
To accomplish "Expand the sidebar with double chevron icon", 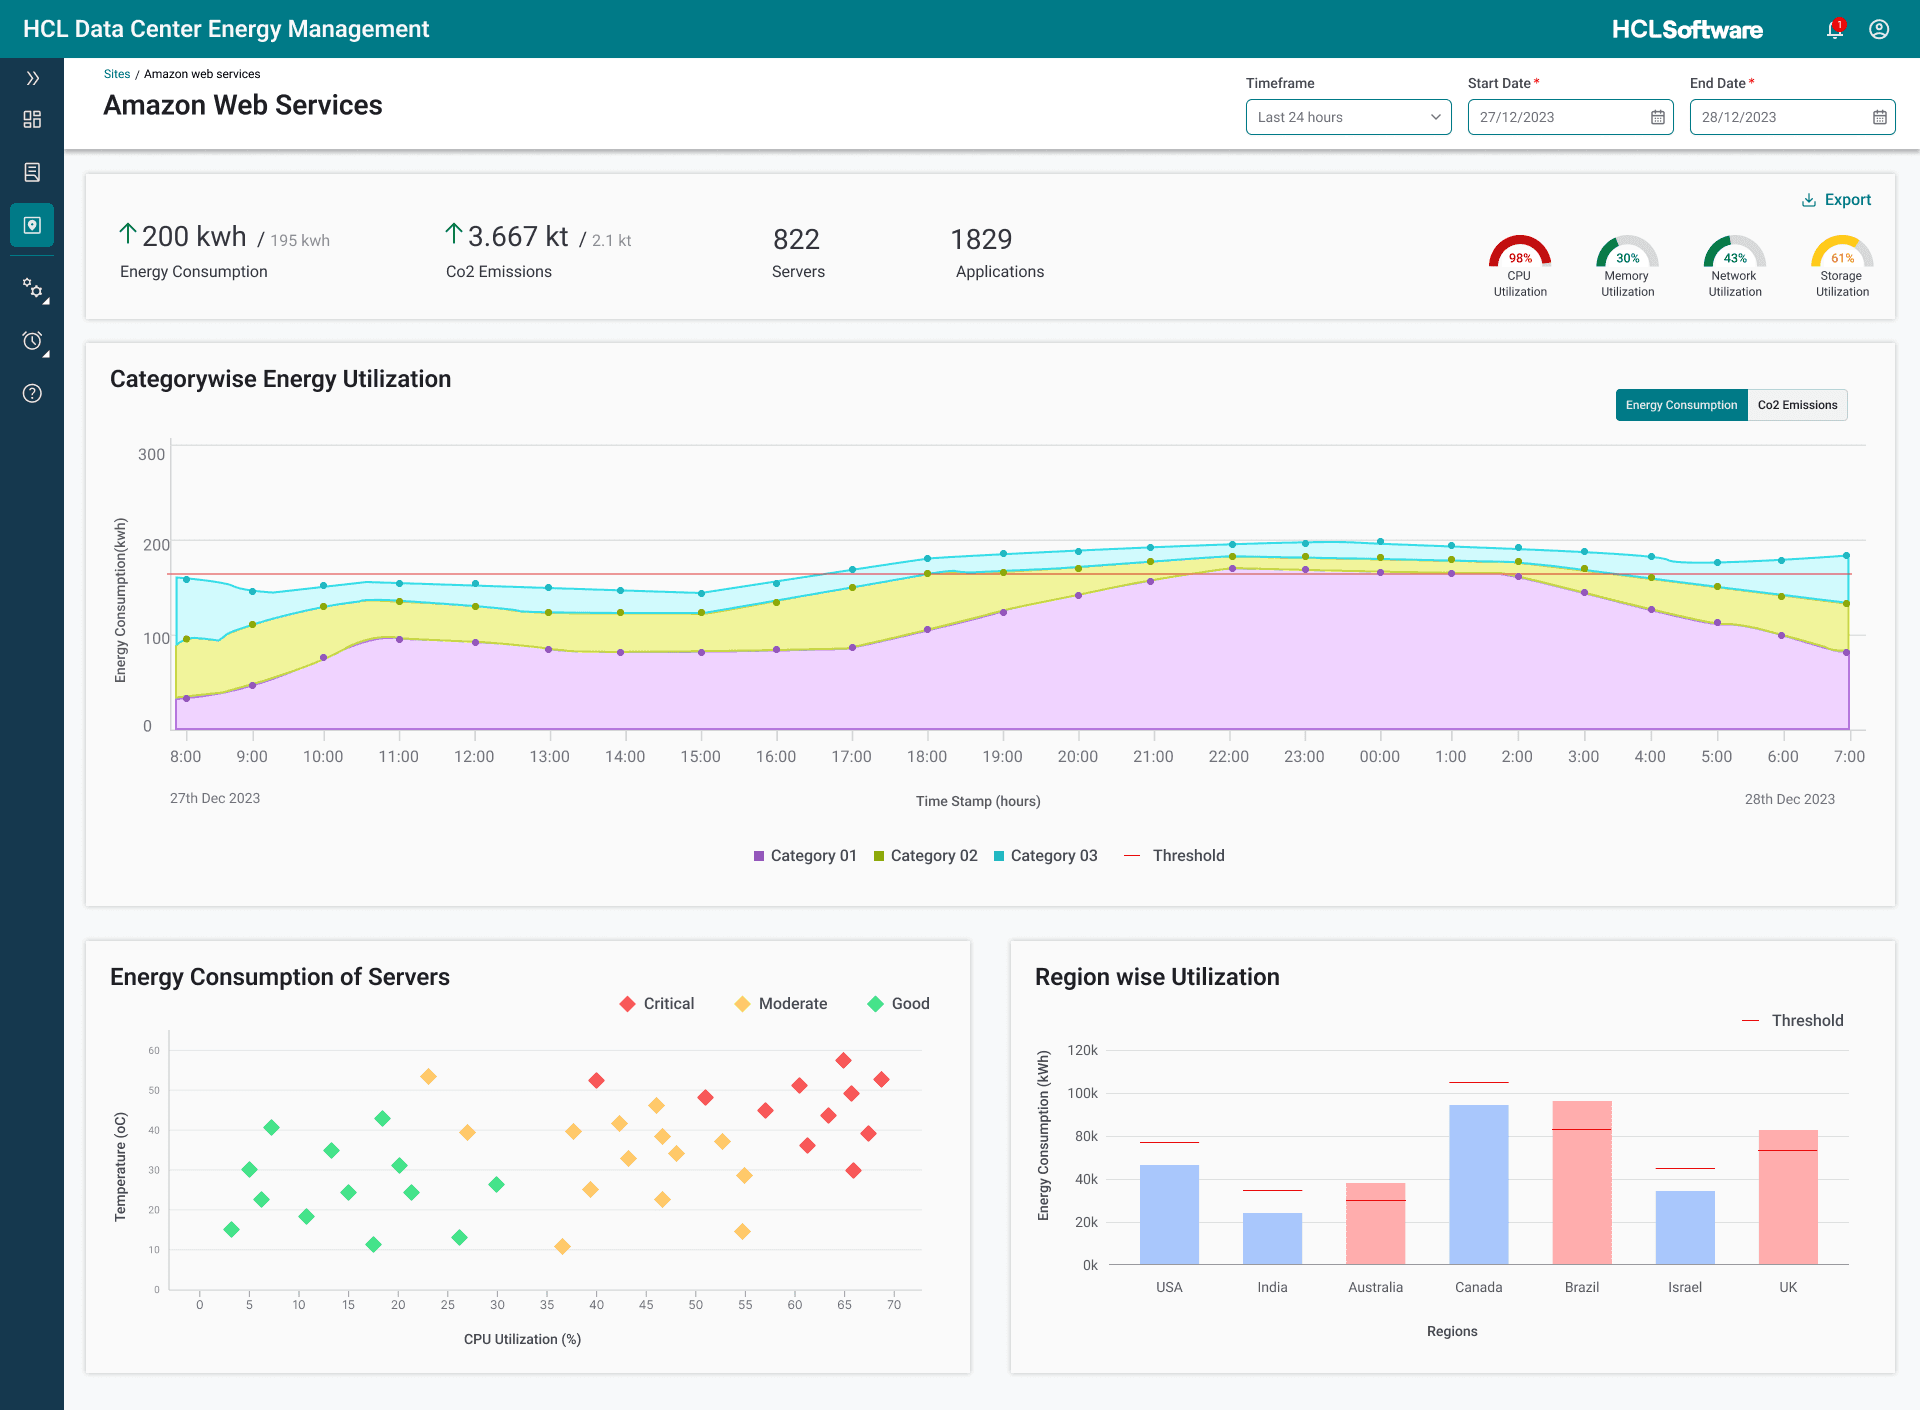I will tap(32, 78).
